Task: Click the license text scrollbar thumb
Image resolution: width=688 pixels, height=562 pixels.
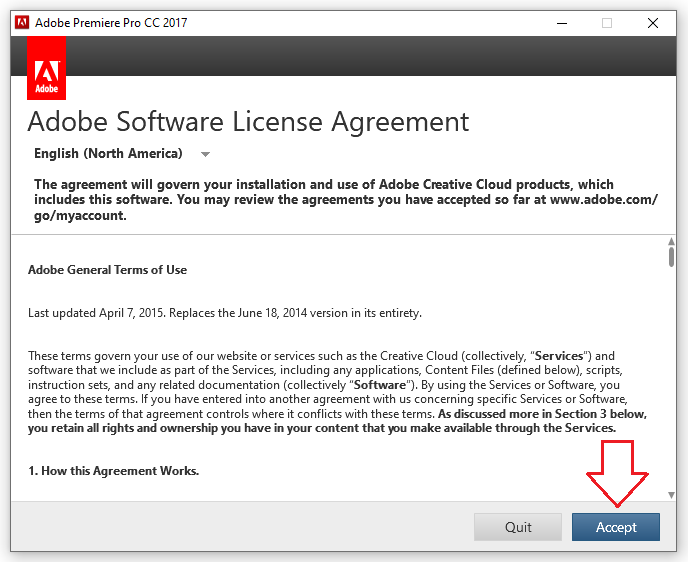Action: [x=671, y=257]
